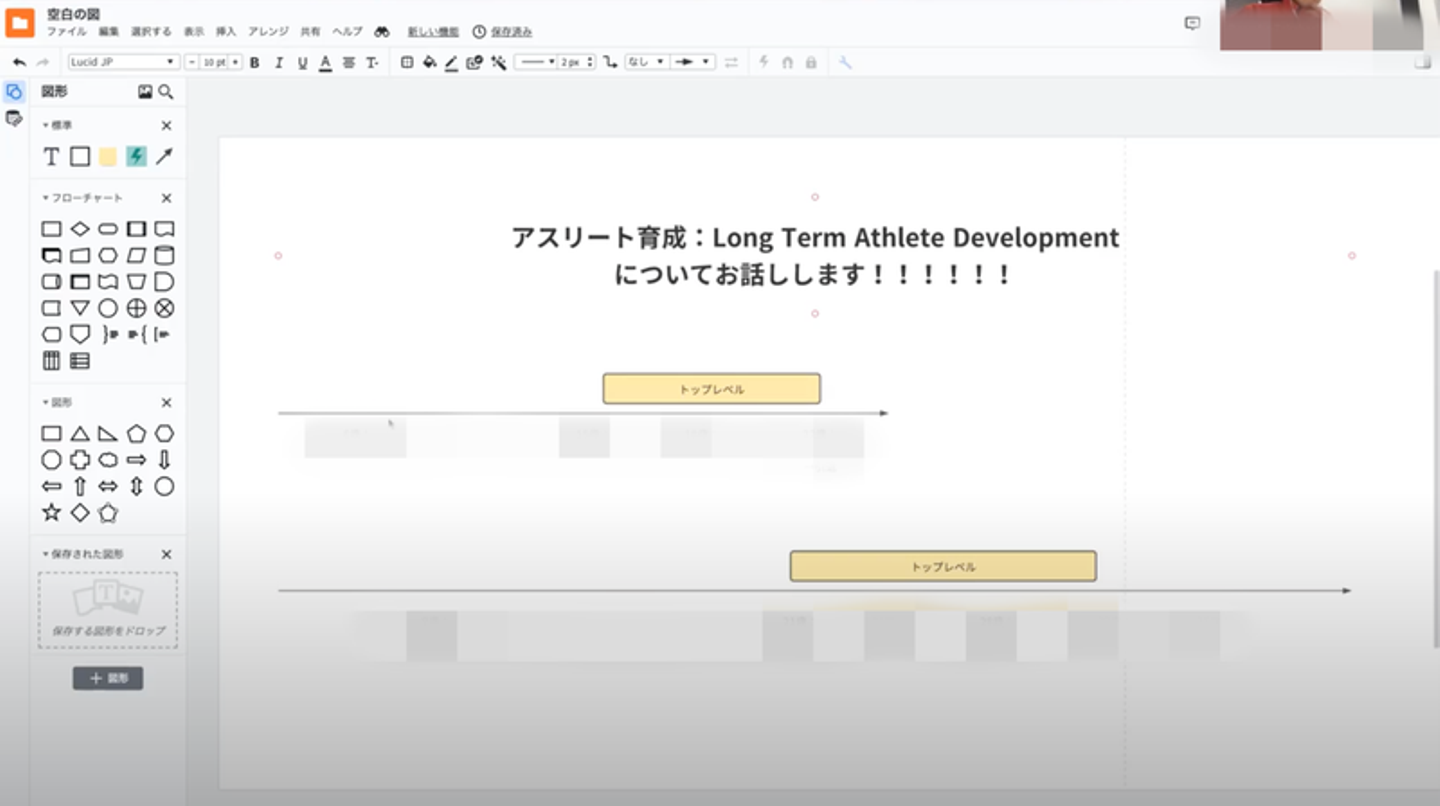Select the down block arrow shape
This screenshot has height=806, width=1440.
[x=164, y=460]
